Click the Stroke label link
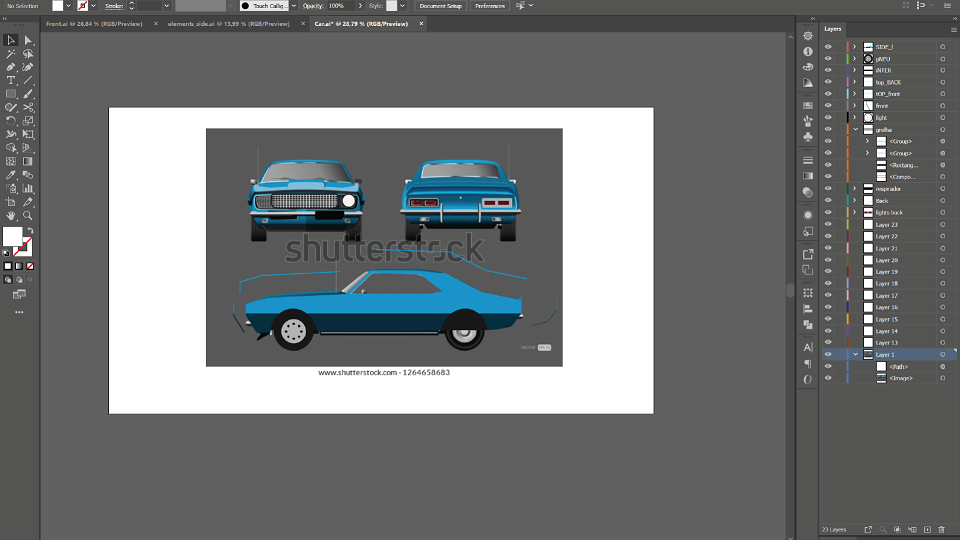This screenshot has width=960, height=540. 114,6
